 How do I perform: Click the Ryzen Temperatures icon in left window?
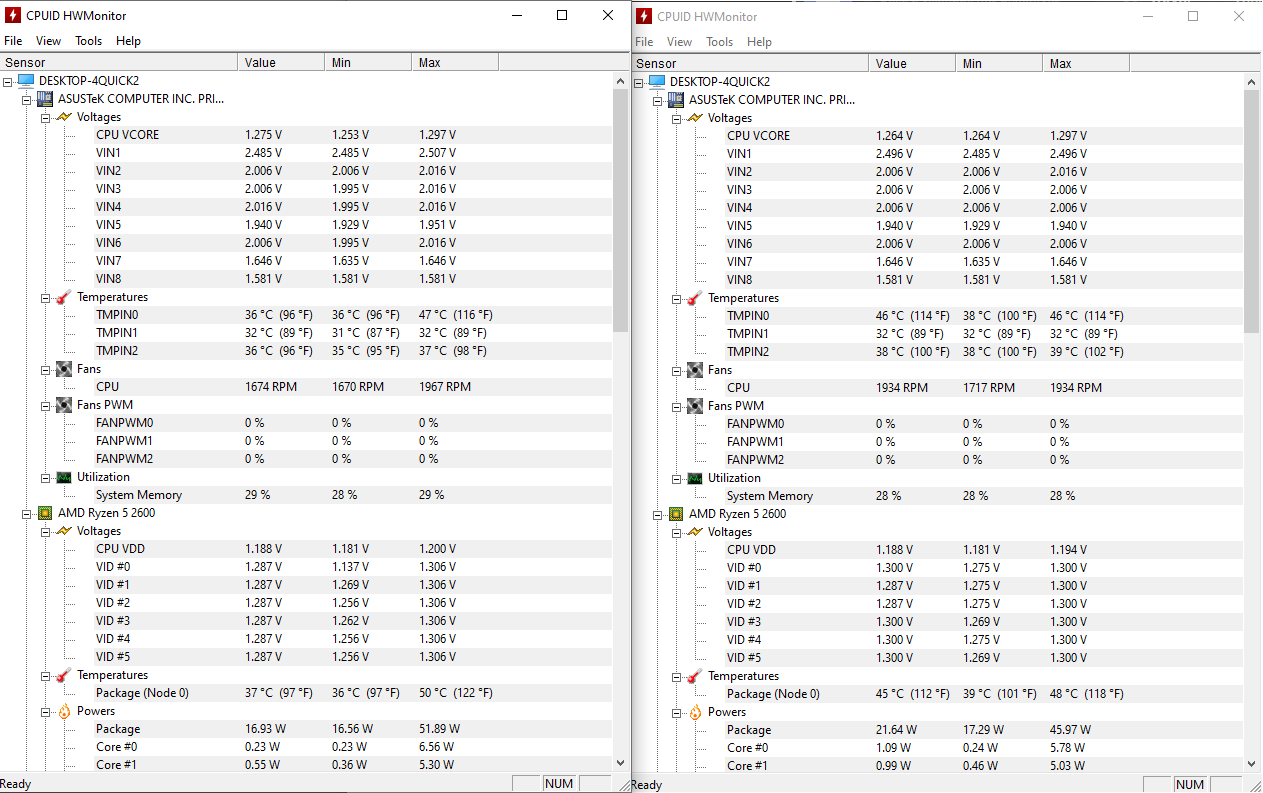[x=64, y=675]
